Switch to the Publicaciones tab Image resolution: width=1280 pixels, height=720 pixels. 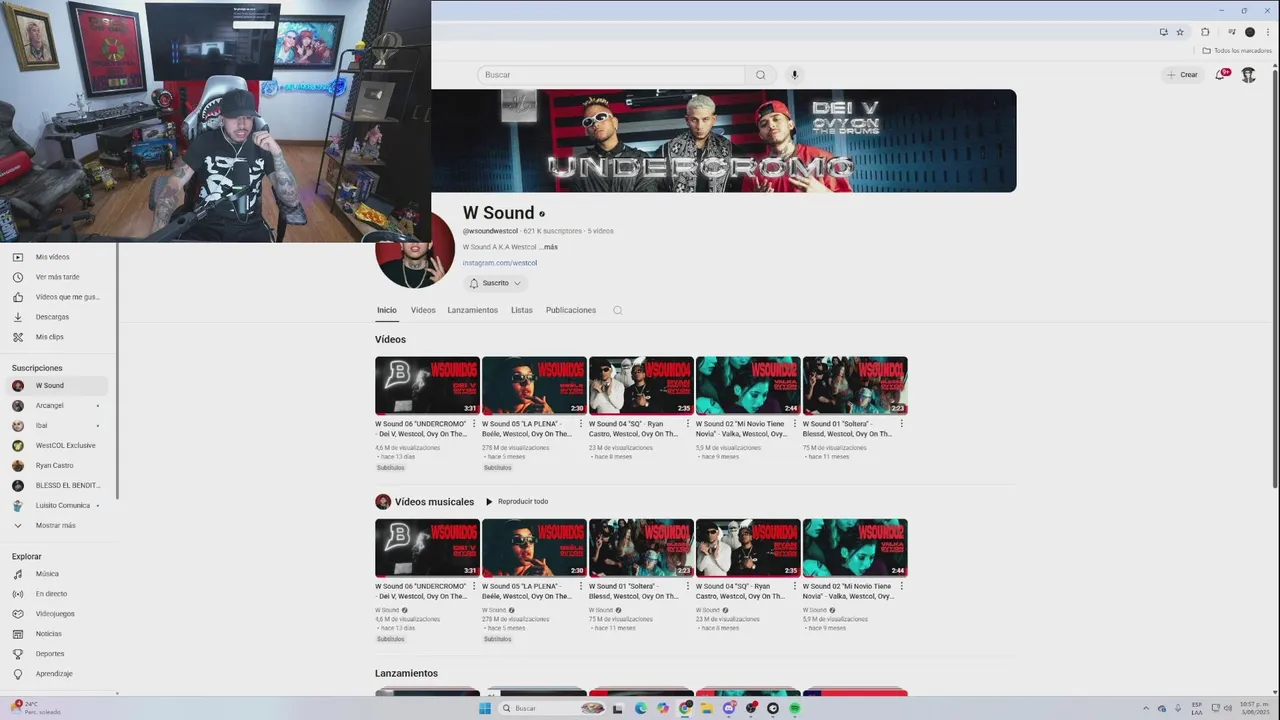pyautogui.click(x=571, y=310)
